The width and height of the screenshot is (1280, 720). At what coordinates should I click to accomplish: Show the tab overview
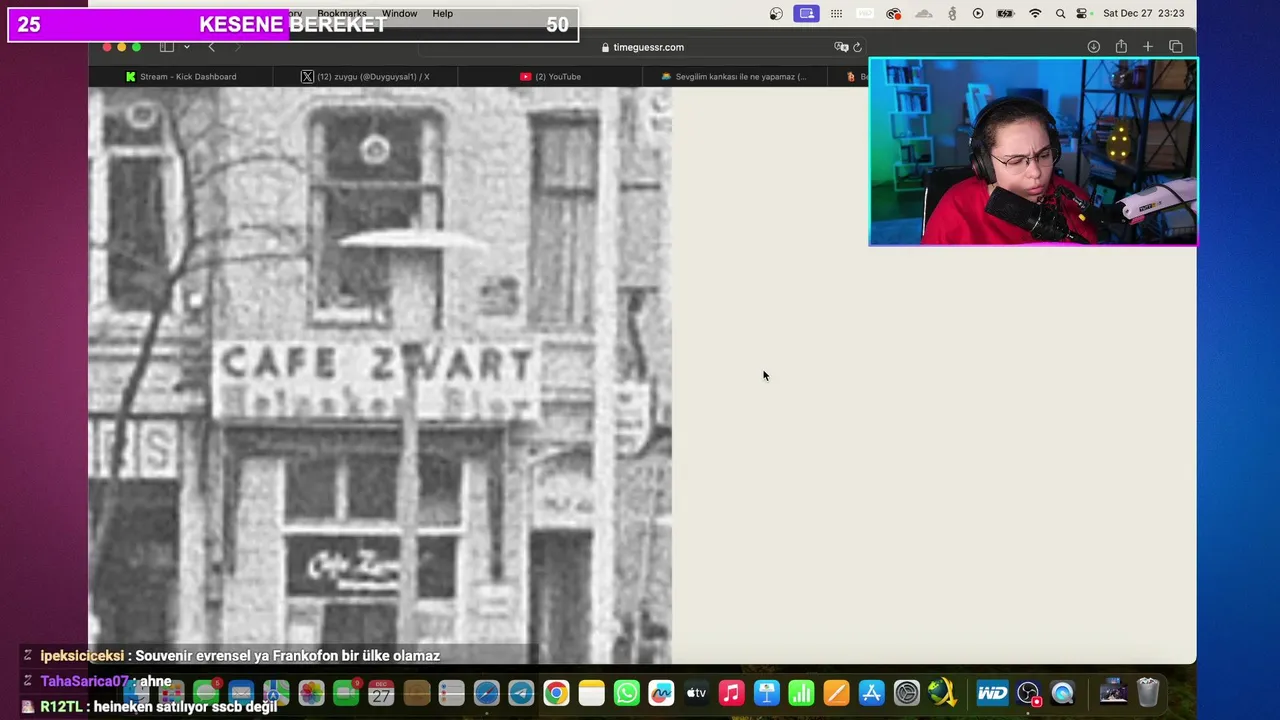(x=1176, y=47)
